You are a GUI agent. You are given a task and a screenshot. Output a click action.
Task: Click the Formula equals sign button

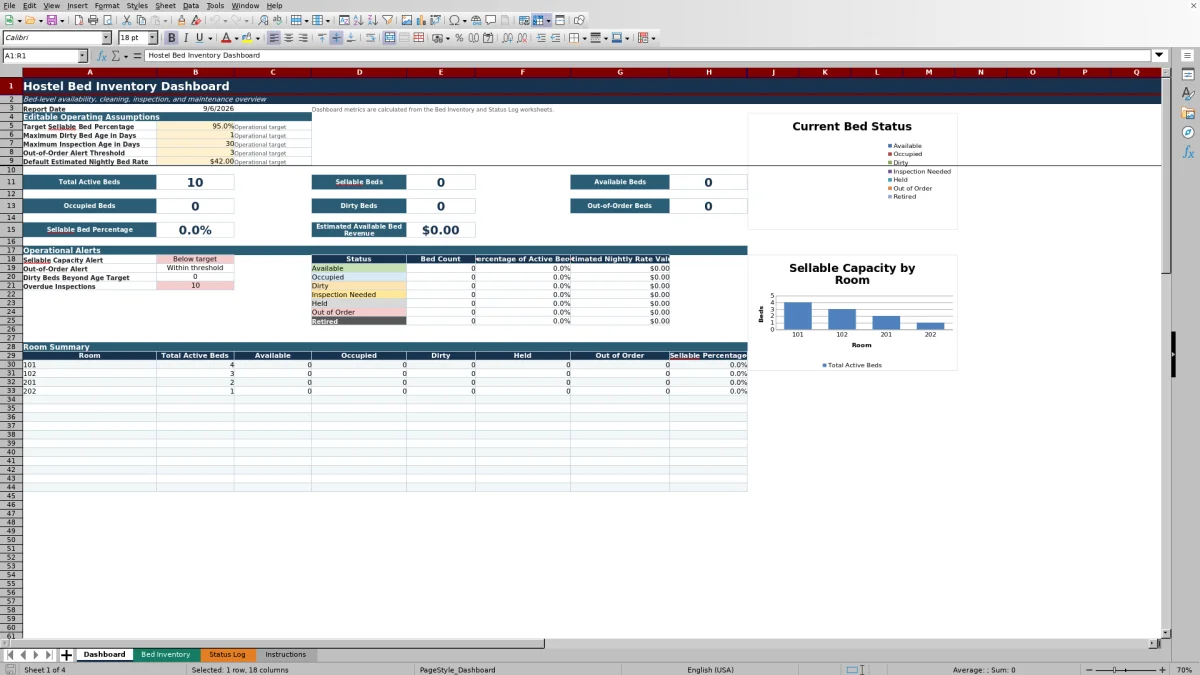coord(137,56)
